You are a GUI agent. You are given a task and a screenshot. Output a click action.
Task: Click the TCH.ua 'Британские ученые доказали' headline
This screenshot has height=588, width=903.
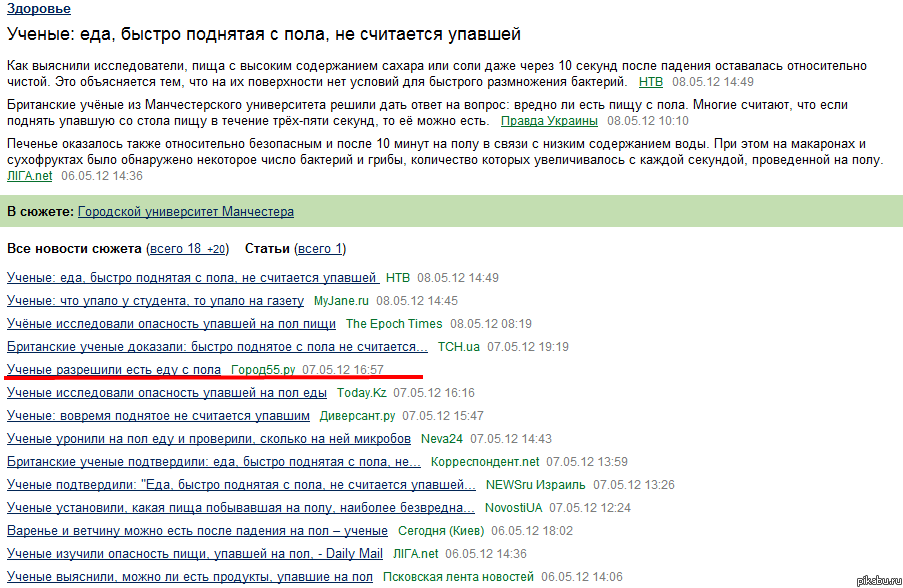pos(217,346)
